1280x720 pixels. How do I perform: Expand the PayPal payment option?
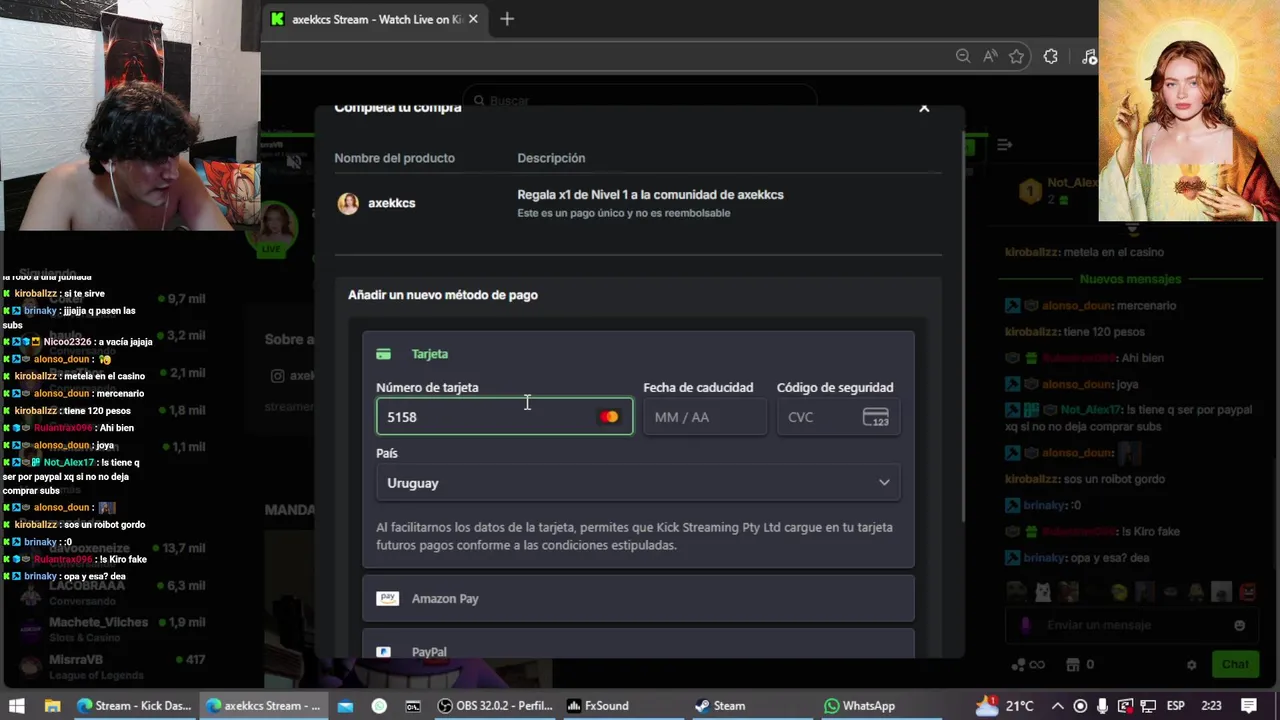[638, 644]
